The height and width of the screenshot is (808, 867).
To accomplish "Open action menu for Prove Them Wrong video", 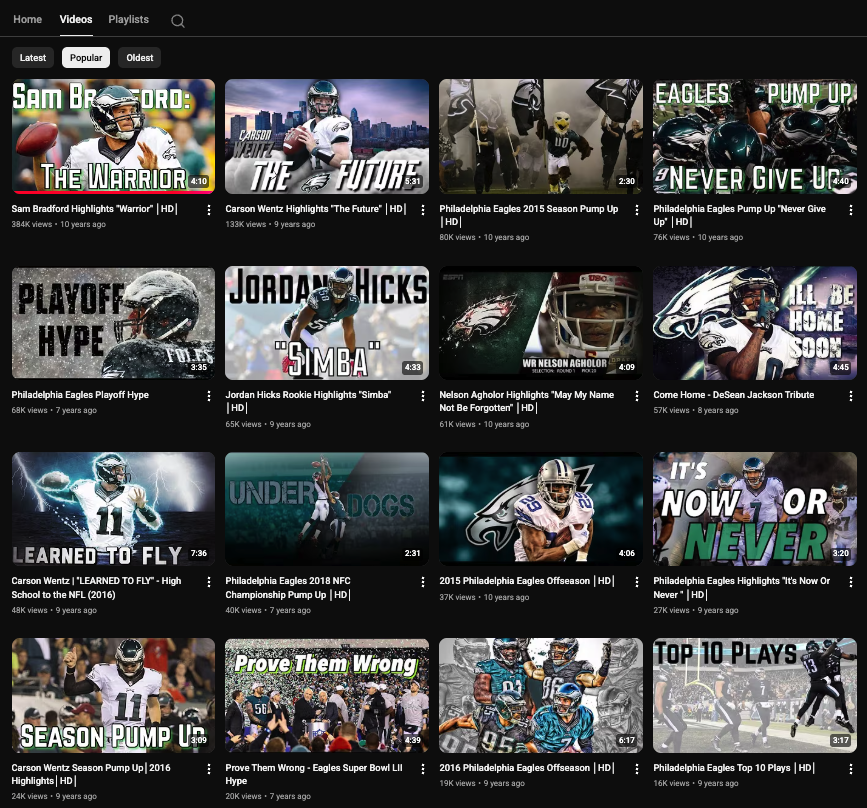I will pos(423,769).
